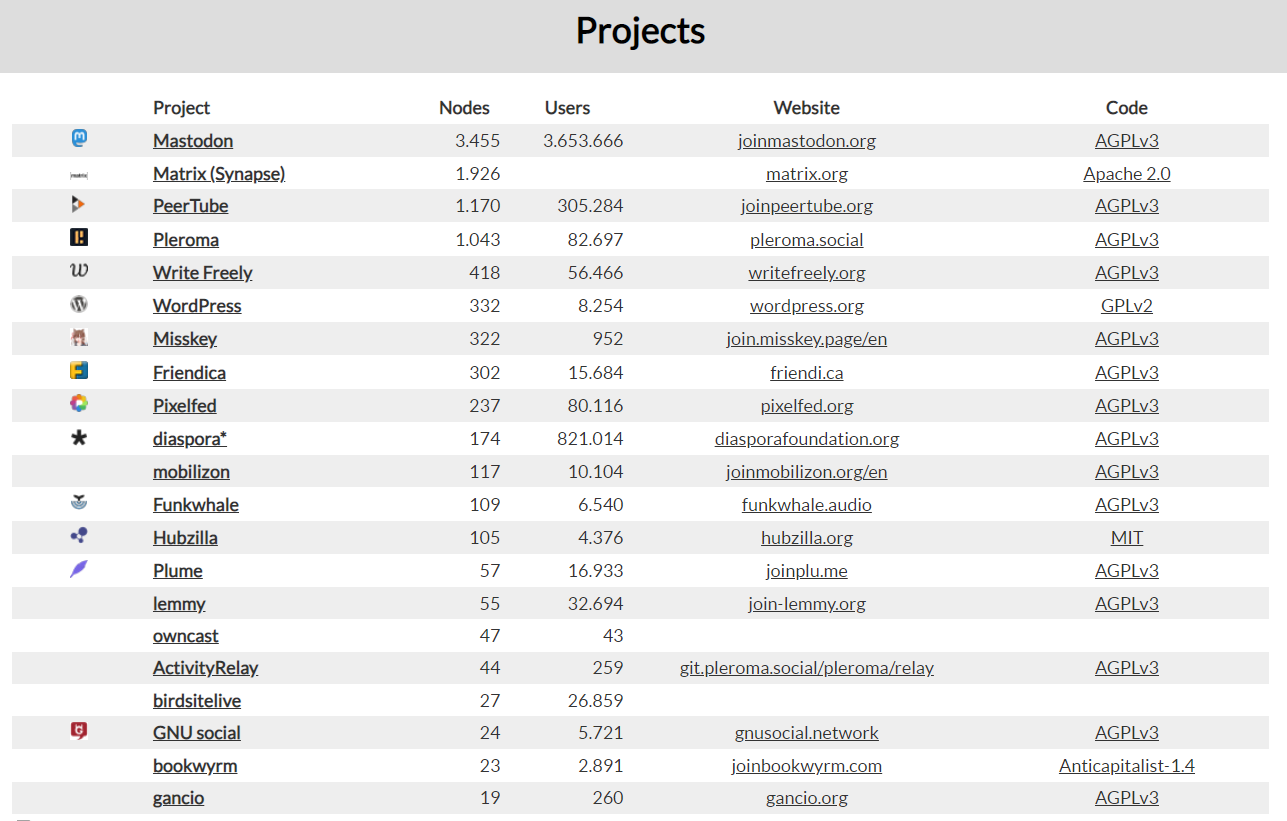This screenshot has height=821, width=1287.
Task: Open the mobilizon project link
Action: pos(191,472)
